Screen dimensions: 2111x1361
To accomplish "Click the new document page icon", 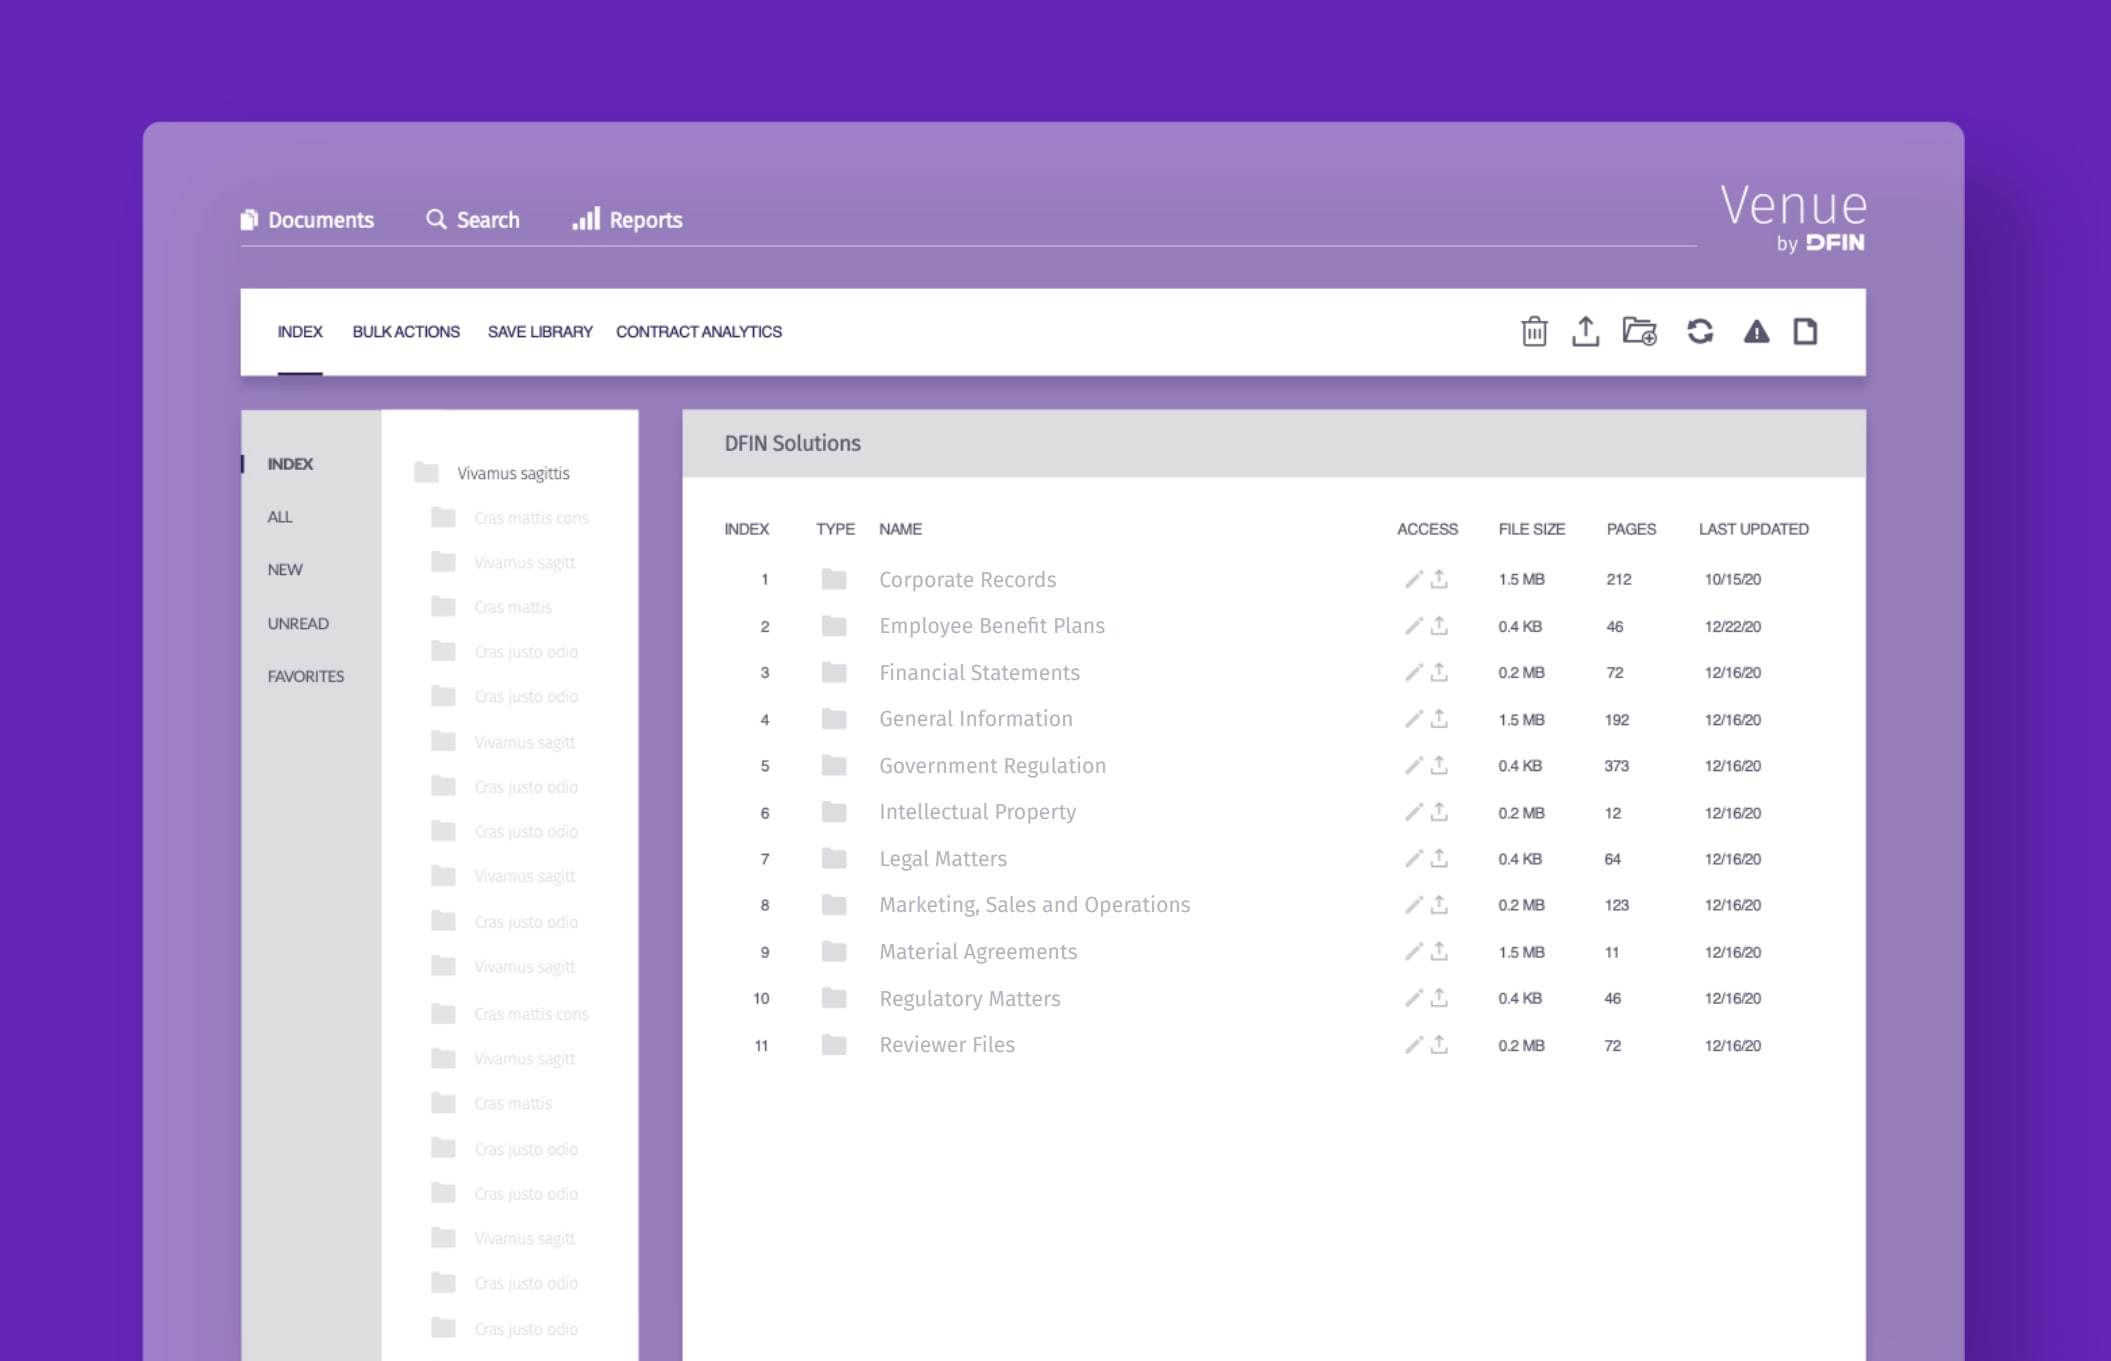I will click(x=1805, y=331).
